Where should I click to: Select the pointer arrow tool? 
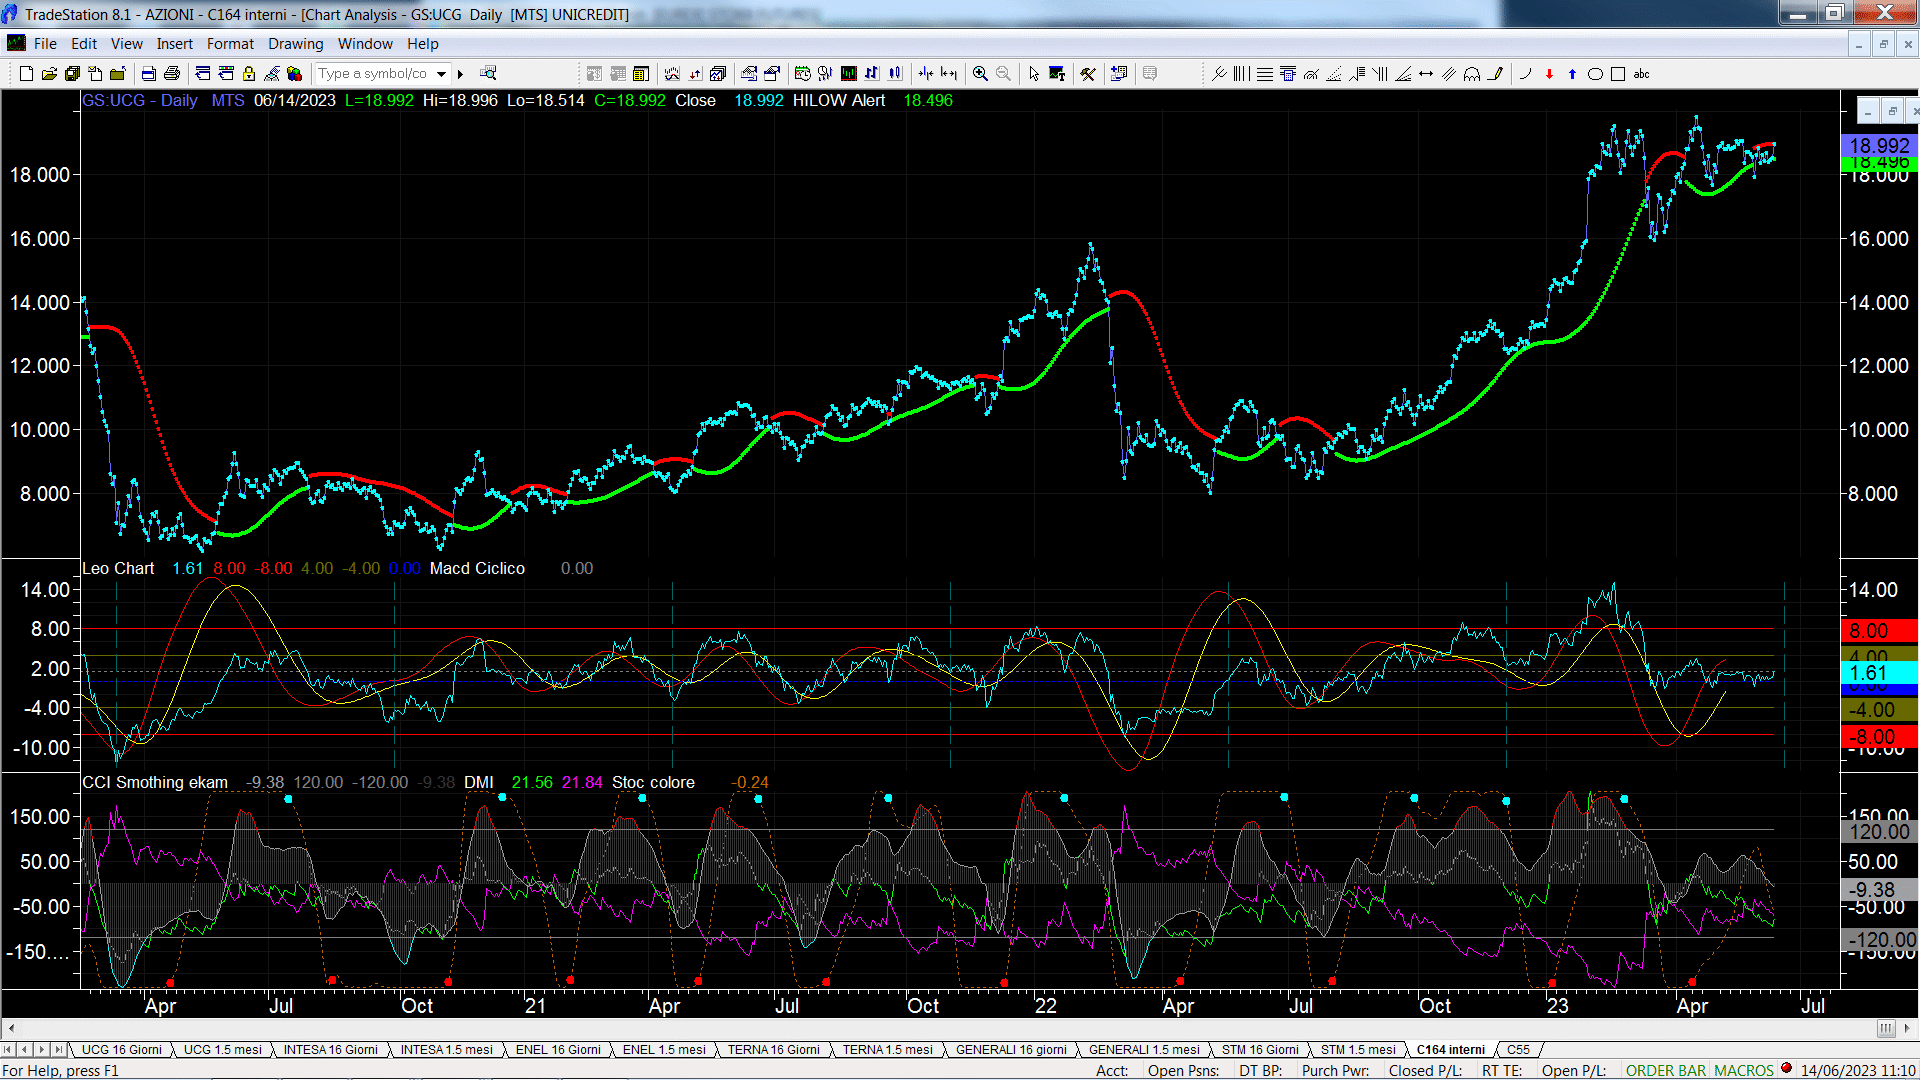click(x=1034, y=74)
